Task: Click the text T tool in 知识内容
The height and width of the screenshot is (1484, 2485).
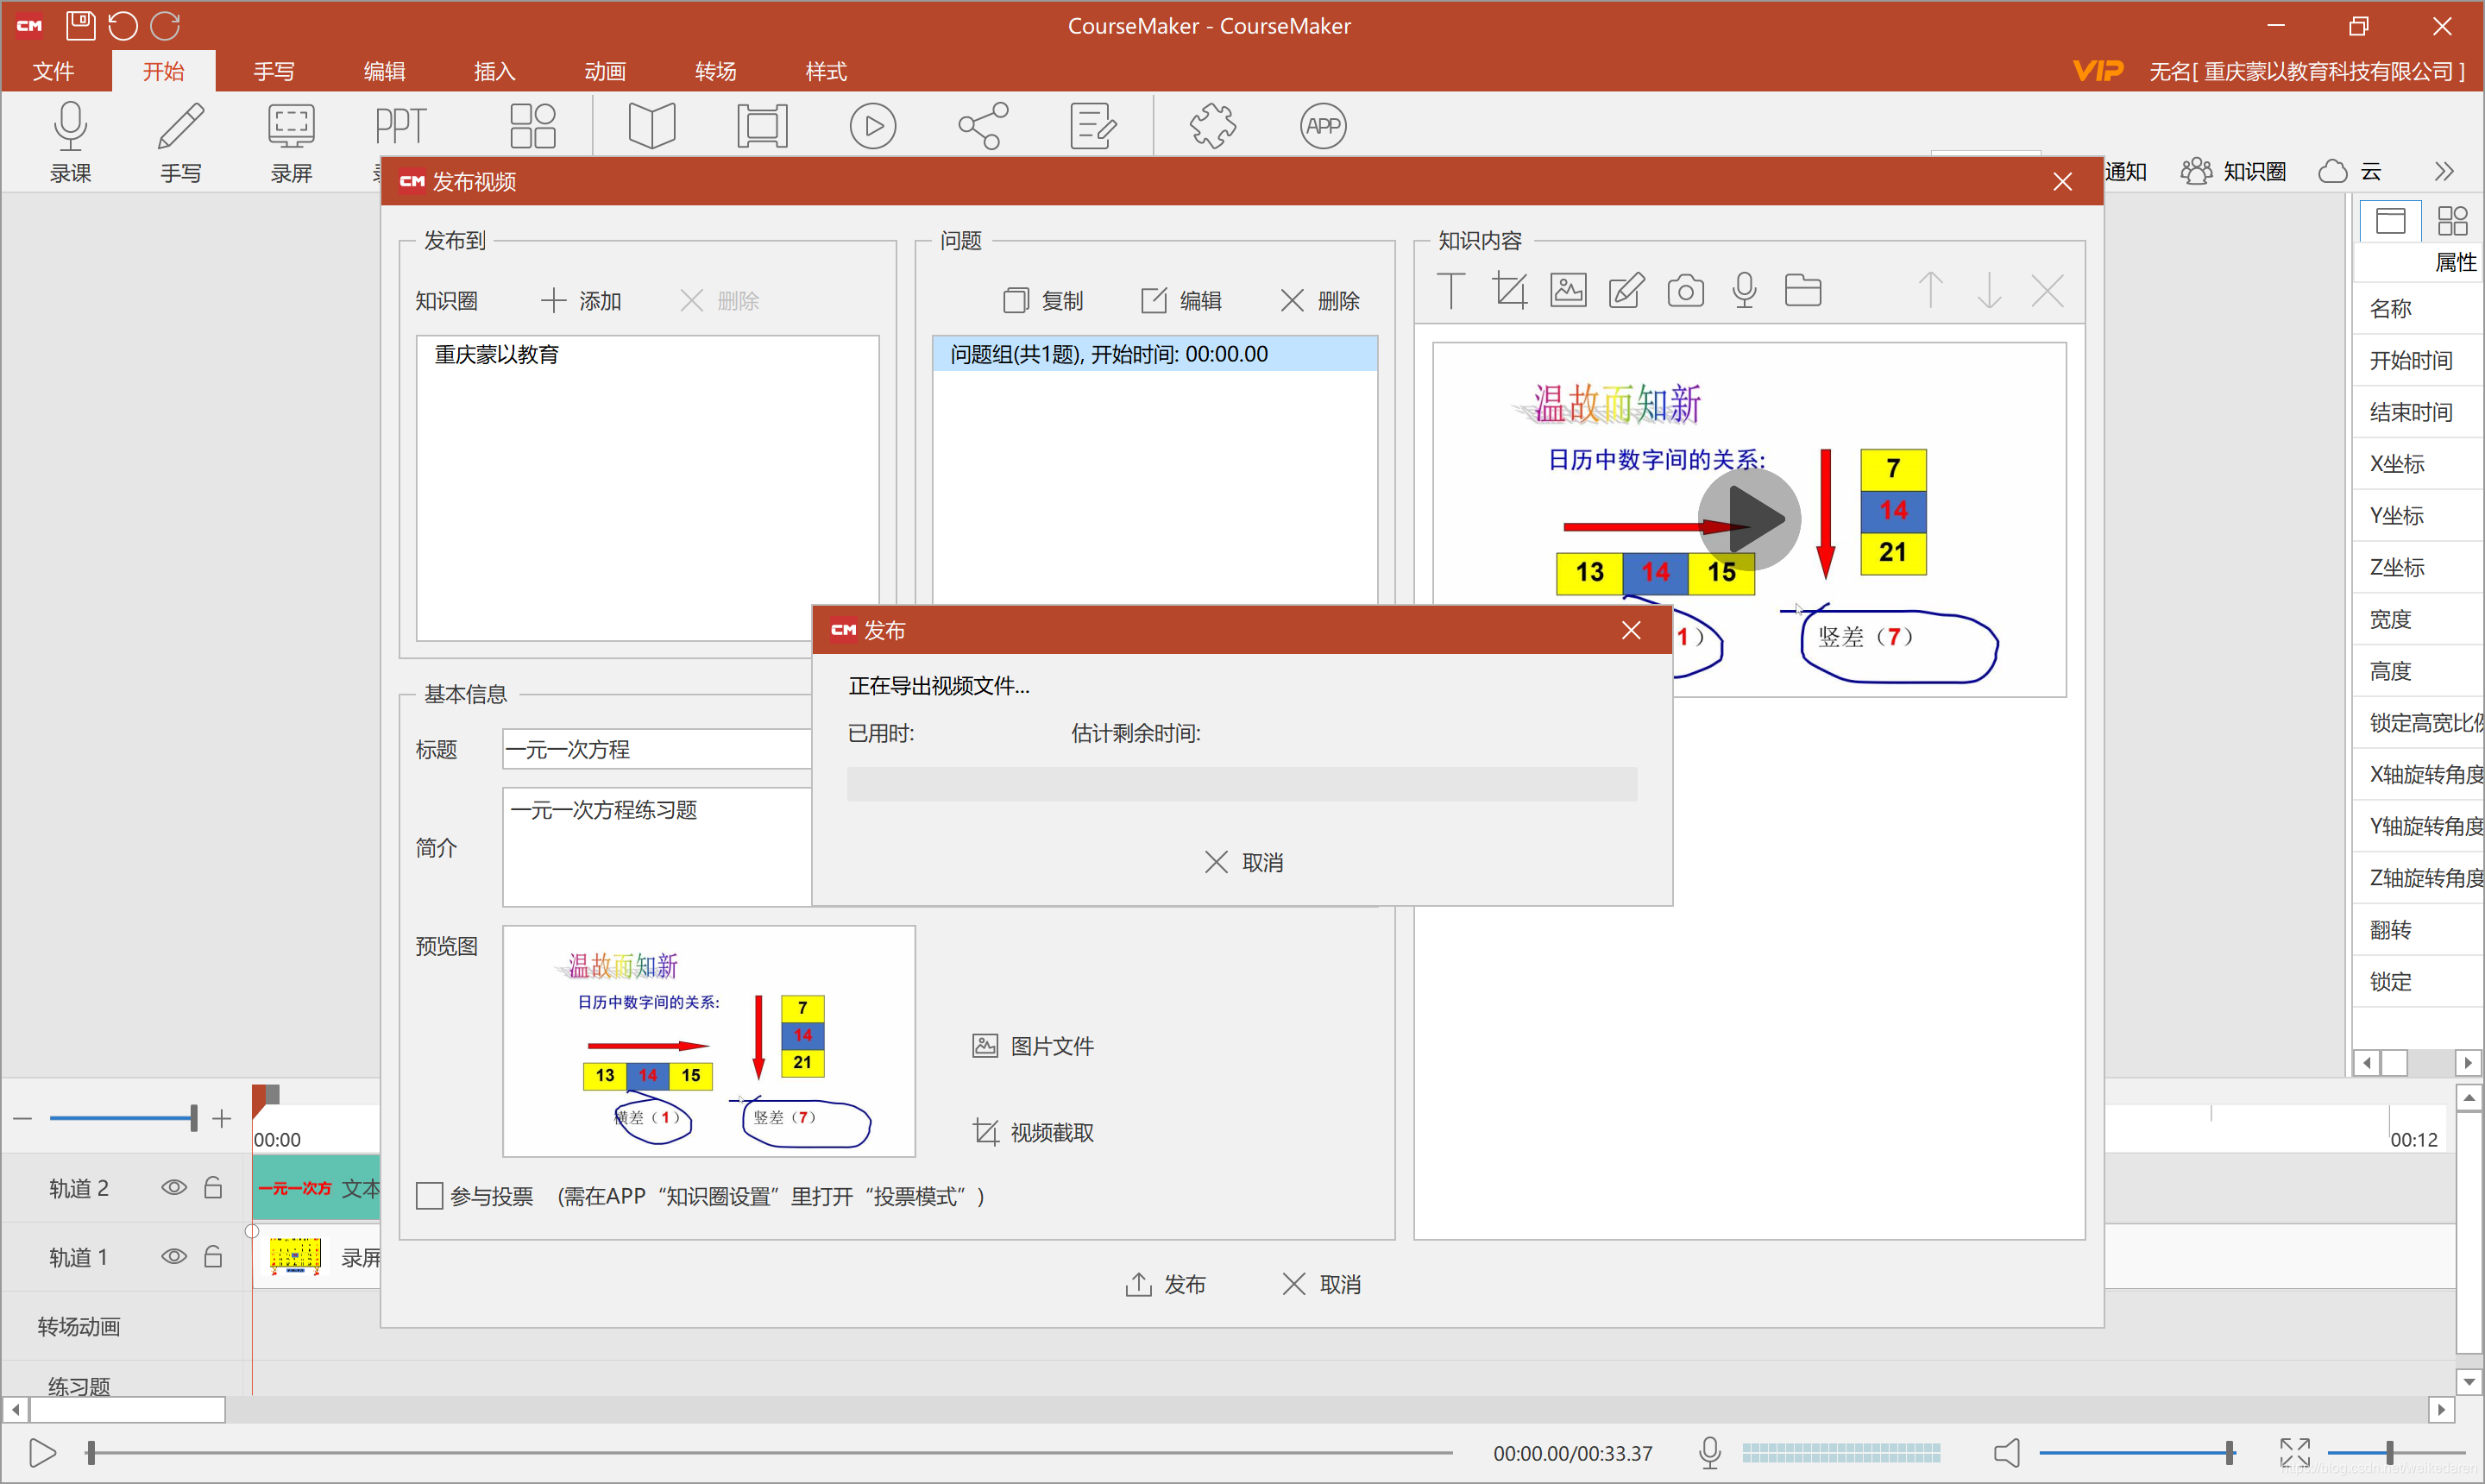Action: pos(1450,291)
